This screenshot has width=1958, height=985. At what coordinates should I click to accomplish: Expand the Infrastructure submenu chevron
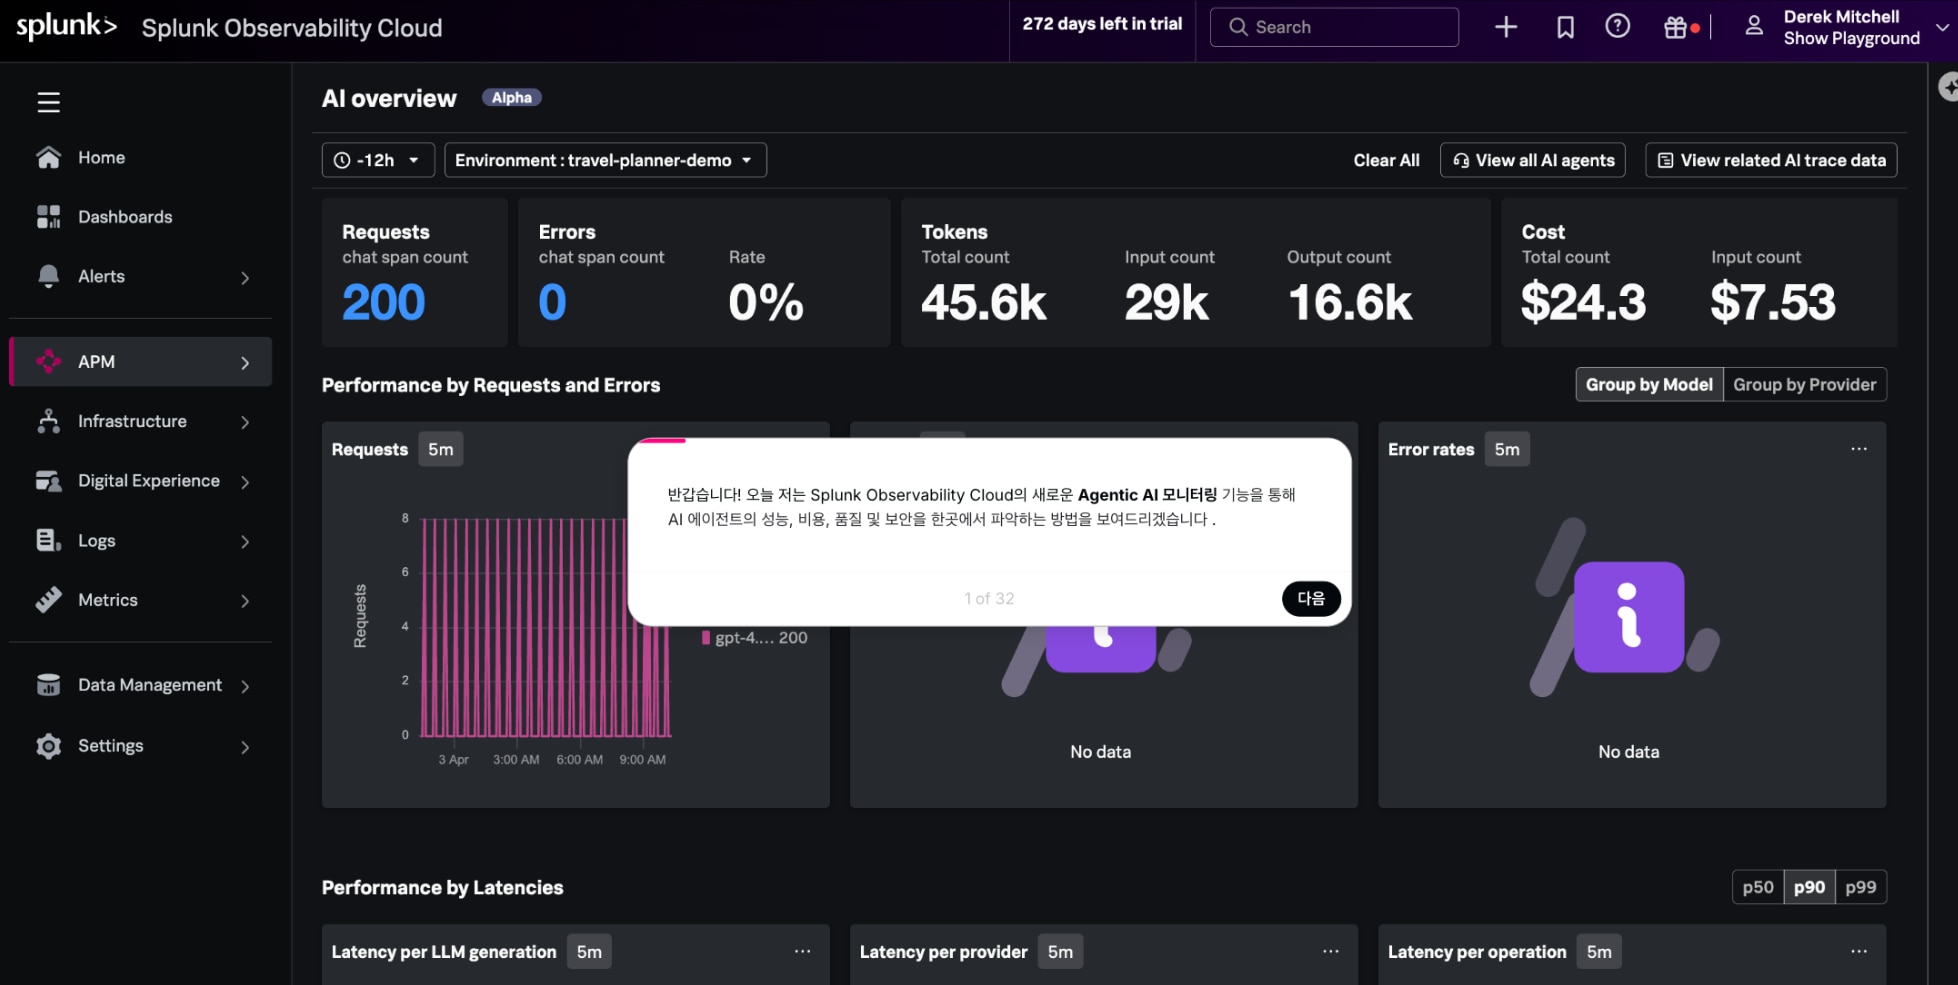tap(245, 422)
